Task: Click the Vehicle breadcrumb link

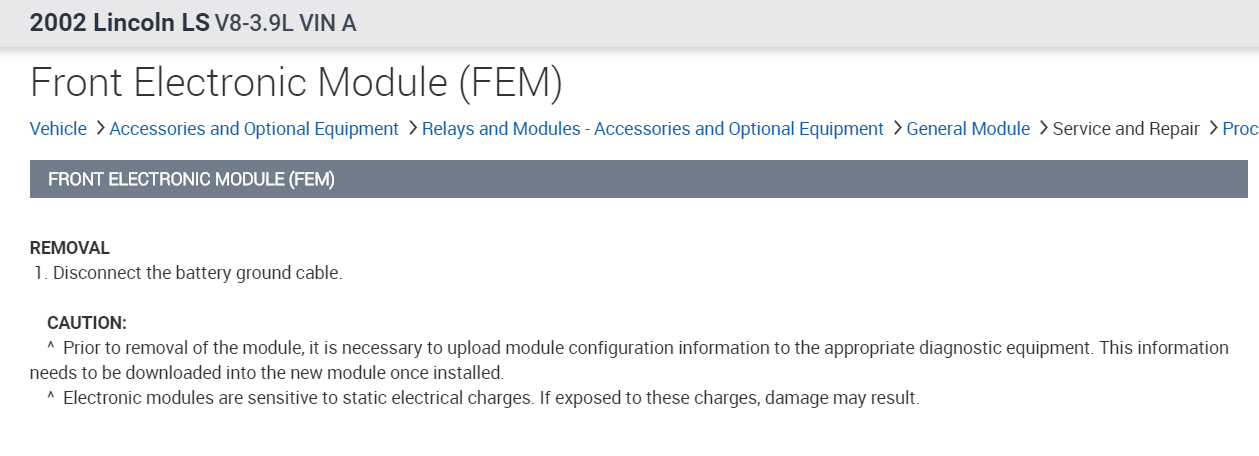Action: [x=58, y=129]
